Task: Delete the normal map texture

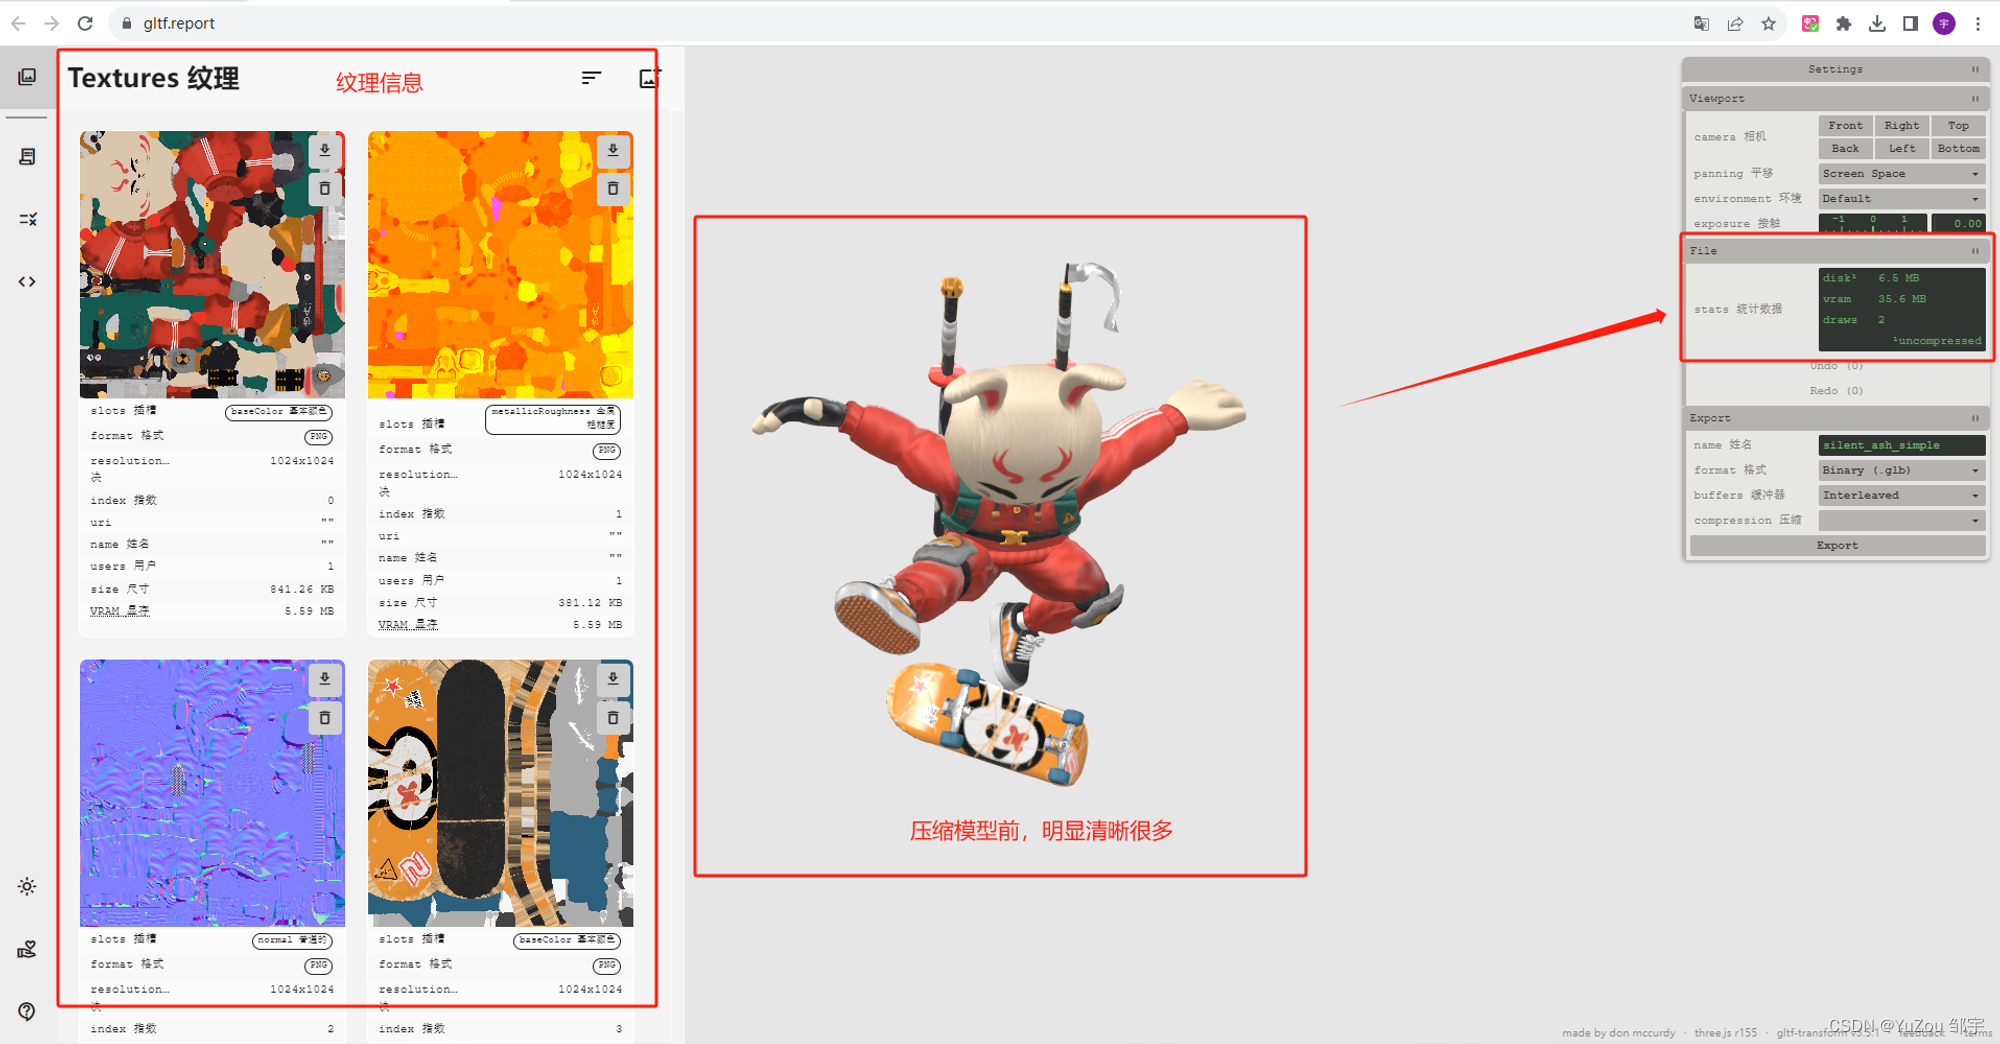Action: [x=325, y=718]
